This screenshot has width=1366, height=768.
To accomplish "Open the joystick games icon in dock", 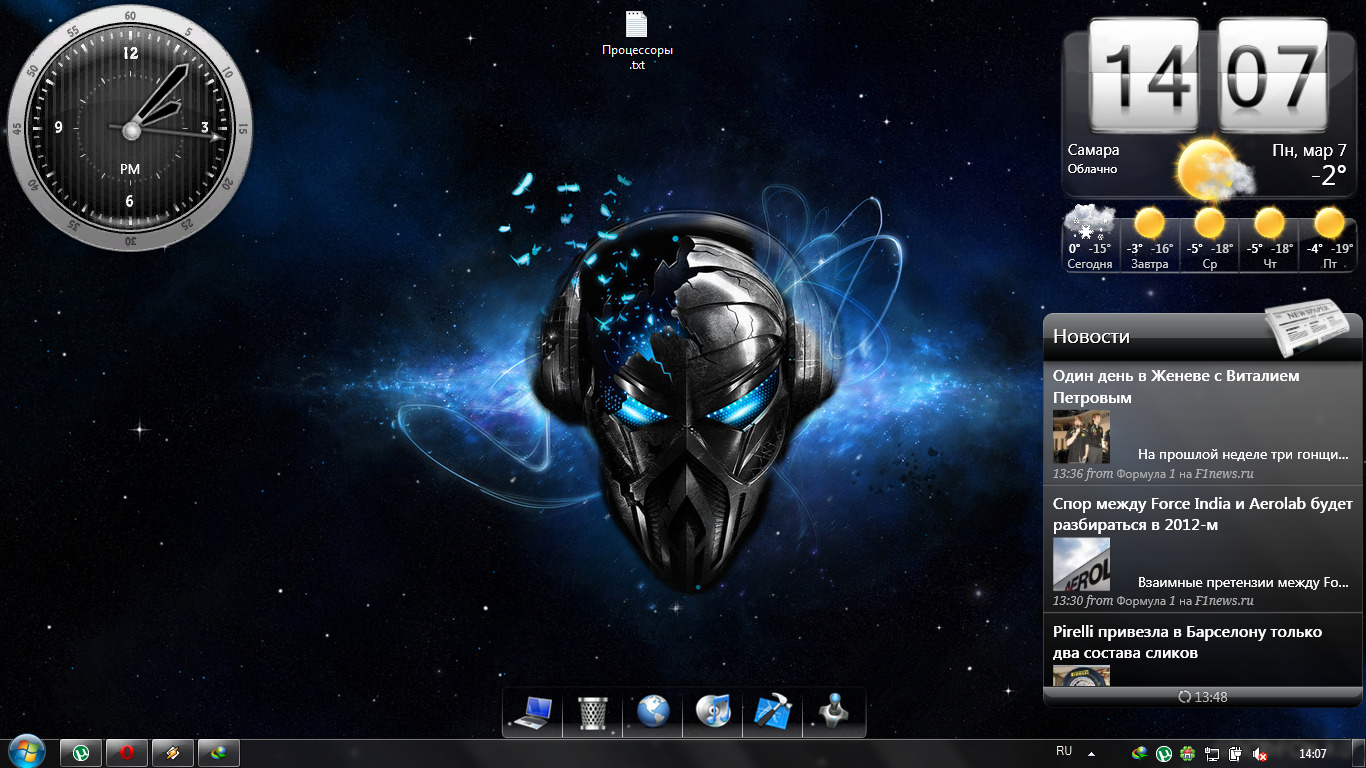I will click(x=833, y=711).
